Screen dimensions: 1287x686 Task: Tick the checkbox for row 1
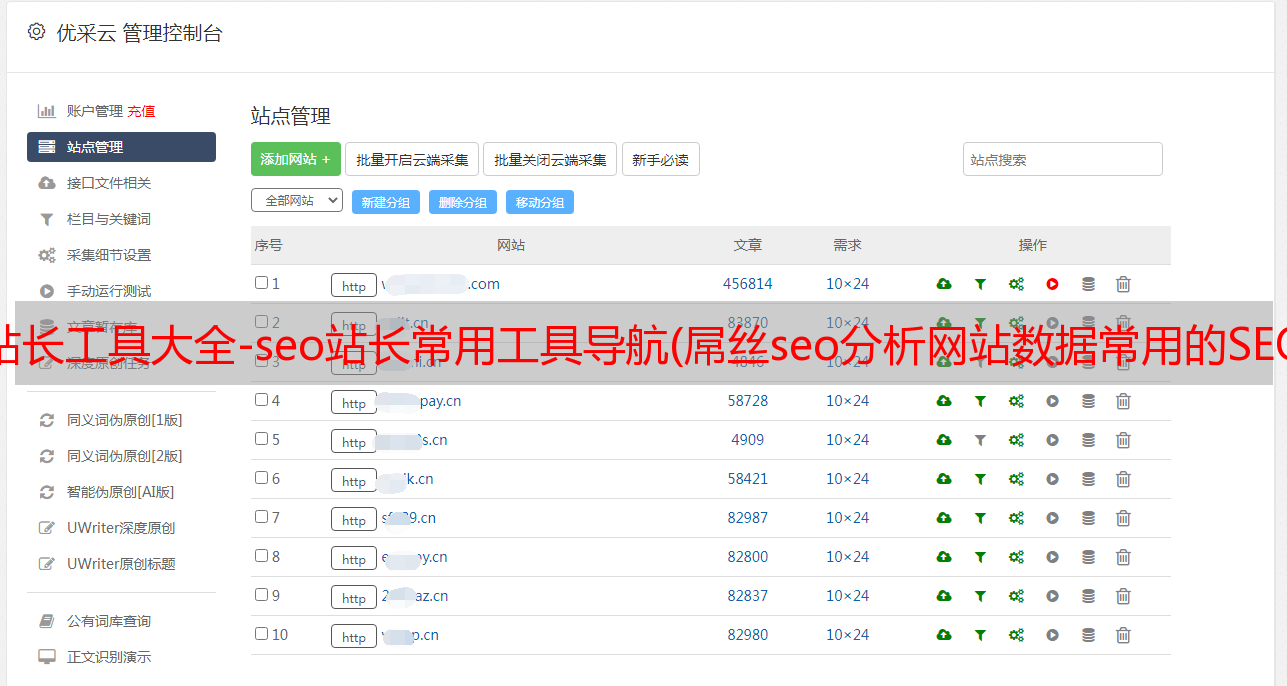pyautogui.click(x=261, y=283)
